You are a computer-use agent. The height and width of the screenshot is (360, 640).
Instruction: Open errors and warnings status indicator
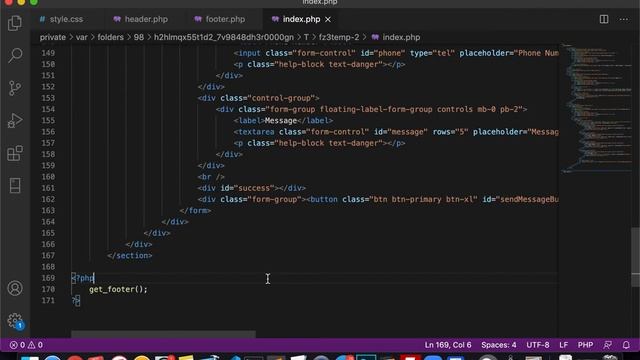(x=26, y=345)
